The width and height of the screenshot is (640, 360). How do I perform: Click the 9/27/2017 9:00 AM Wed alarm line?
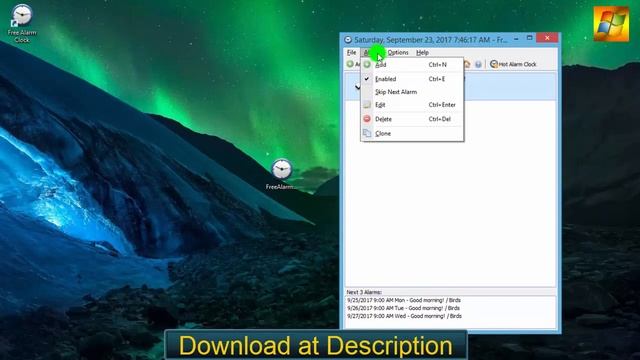[x=404, y=316]
